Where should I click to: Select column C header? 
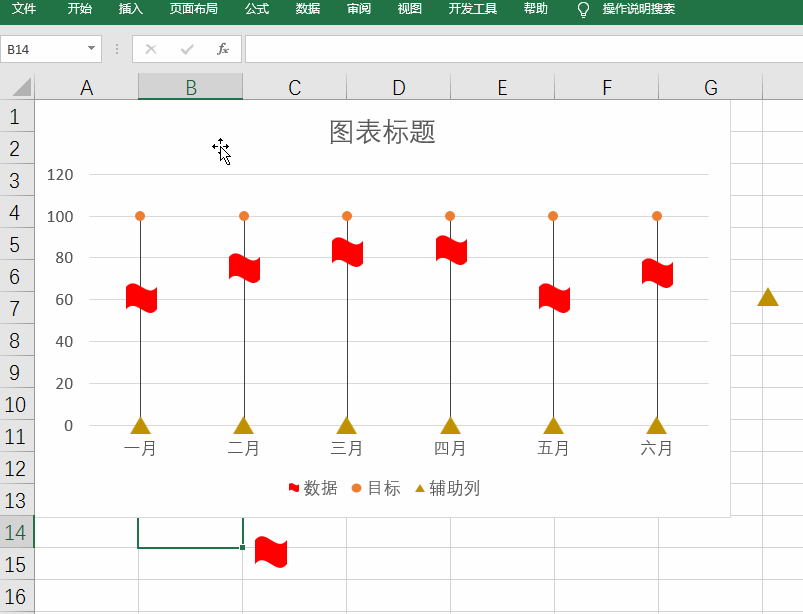tap(294, 87)
